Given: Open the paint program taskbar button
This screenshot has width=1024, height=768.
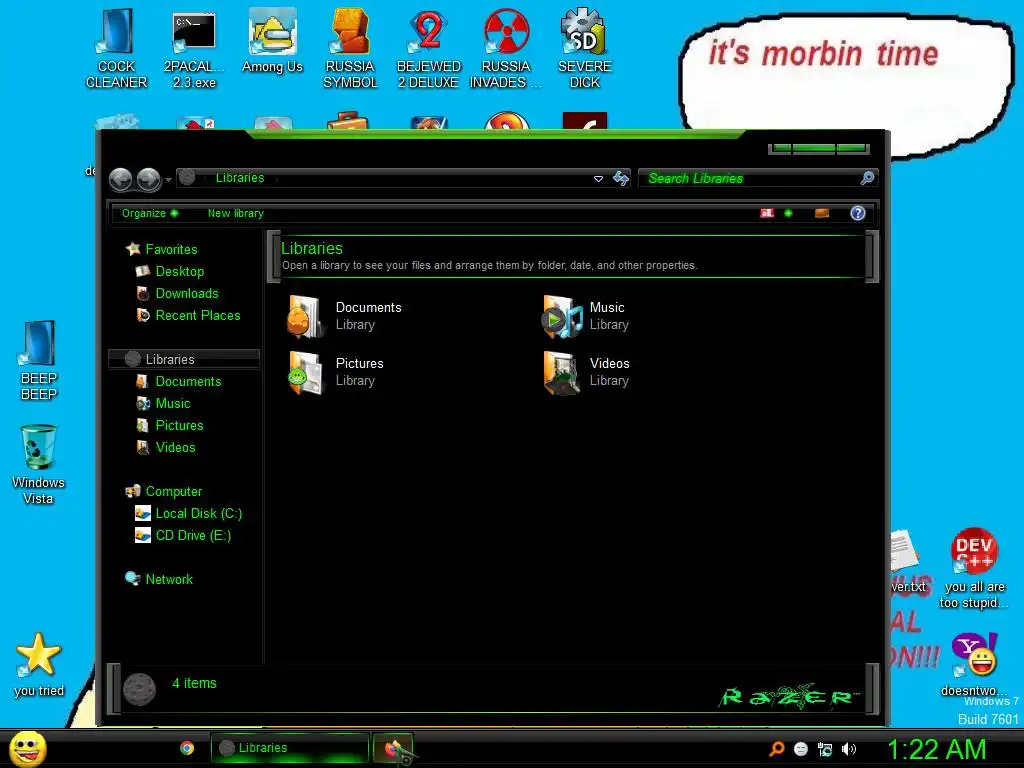Looking at the screenshot, I should (x=393, y=748).
